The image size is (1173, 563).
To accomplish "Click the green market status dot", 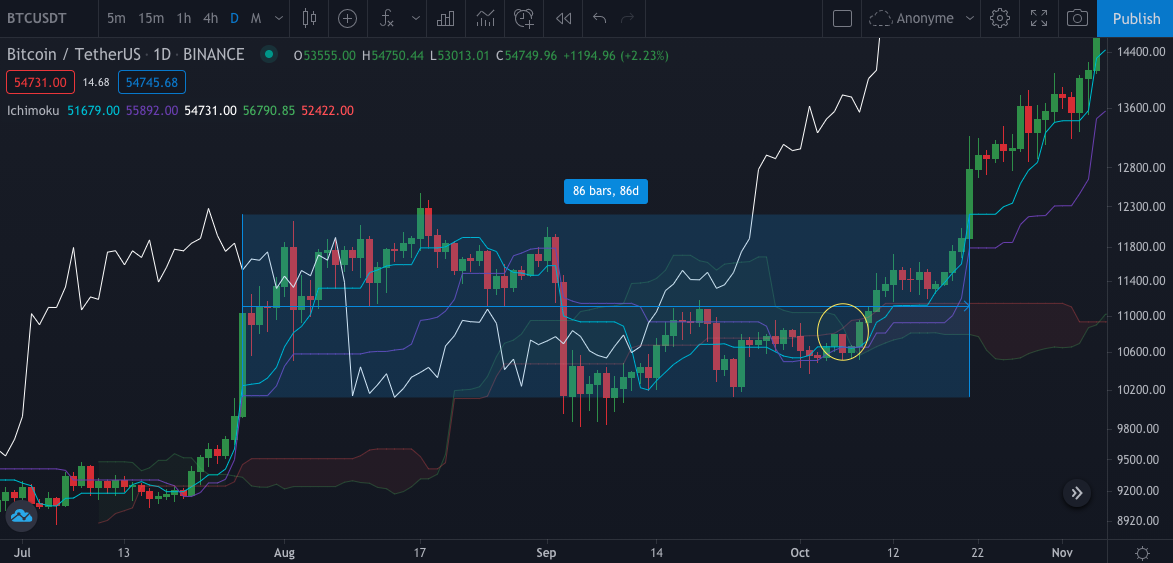I will tap(269, 55).
